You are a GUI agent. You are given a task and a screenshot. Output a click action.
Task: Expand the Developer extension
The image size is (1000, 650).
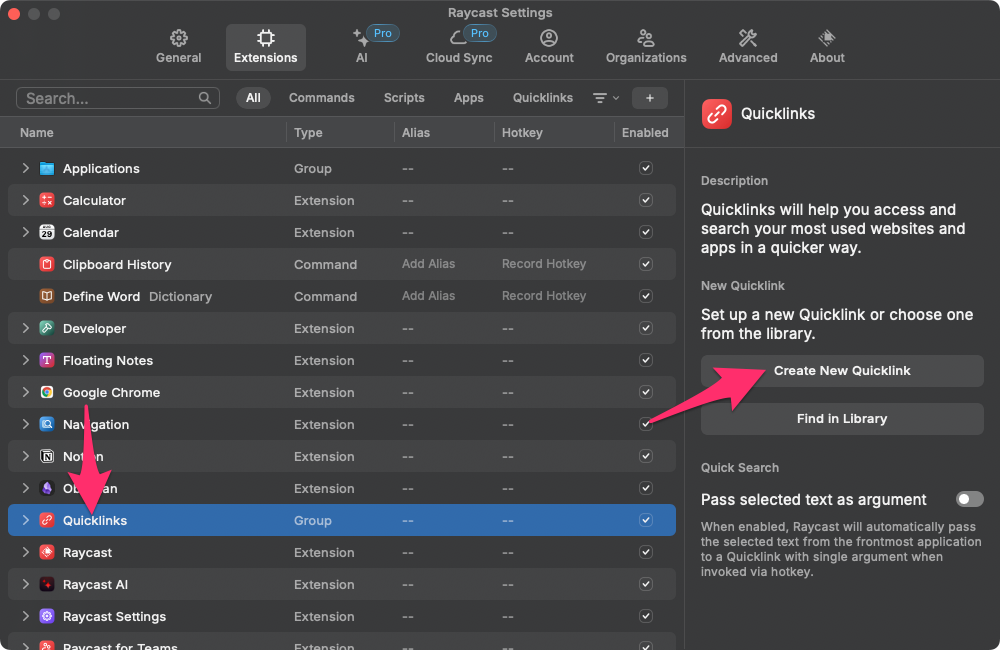click(26, 328)
